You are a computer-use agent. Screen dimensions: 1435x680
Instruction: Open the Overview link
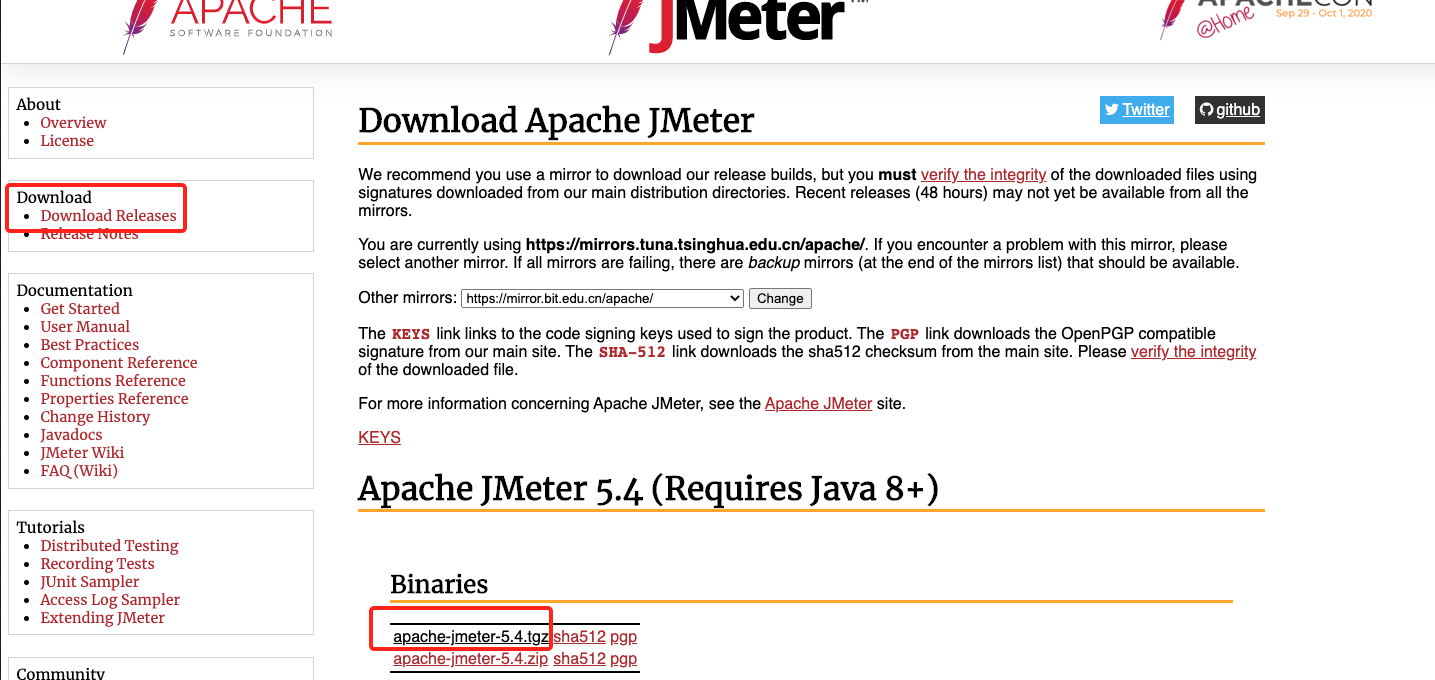pyautogui.click(x=73, y=123)
